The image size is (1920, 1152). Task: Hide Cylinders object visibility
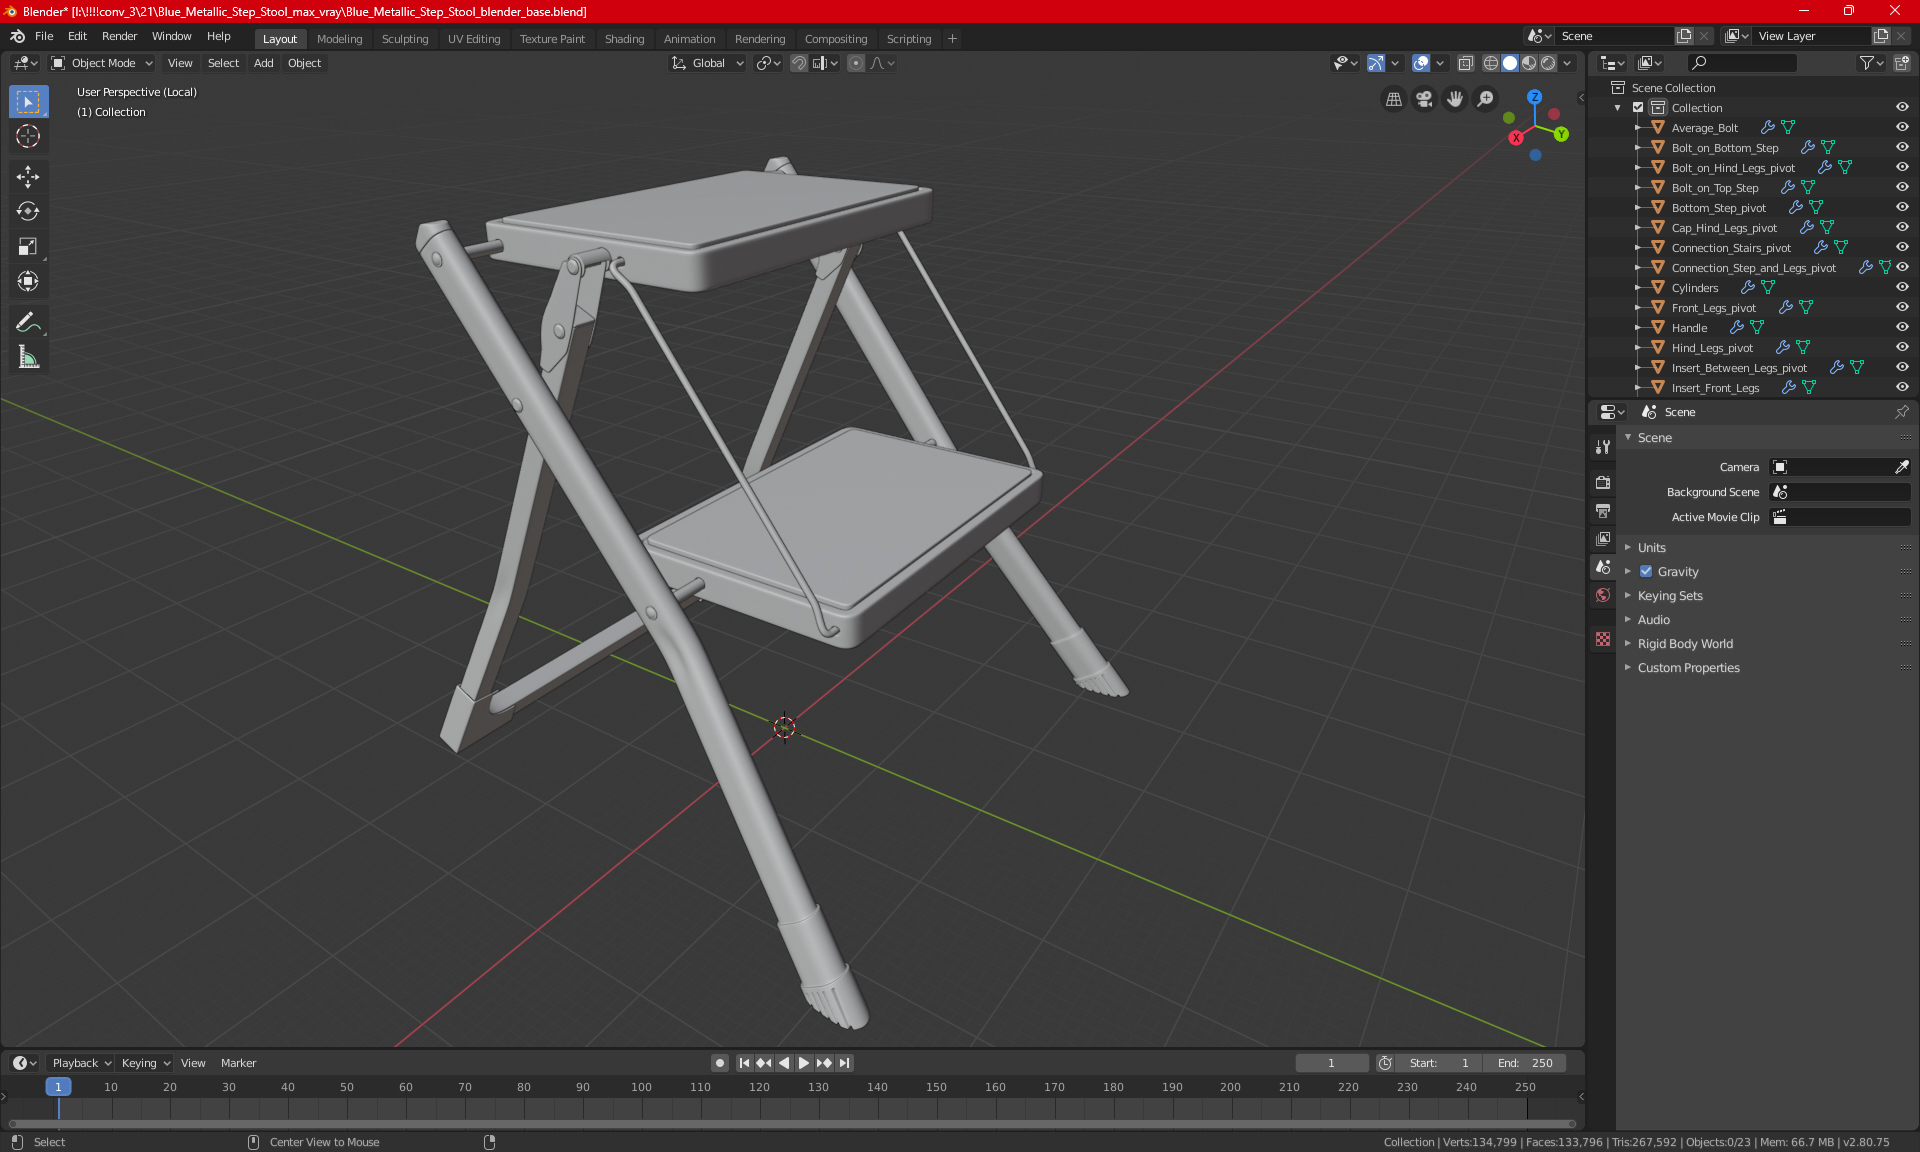click(x=1902, y=287)
